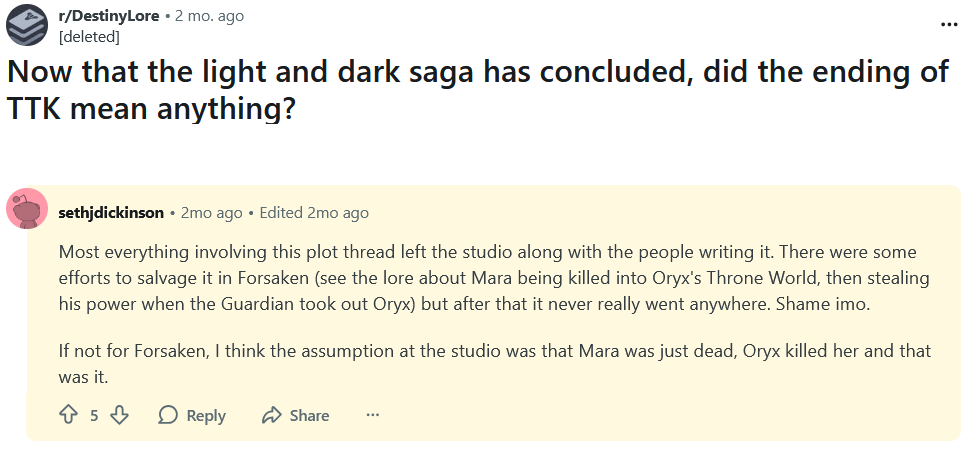This screenshot has width=967, height=449.
Task: Click the comment's vote count of 5
Action: 94,415
